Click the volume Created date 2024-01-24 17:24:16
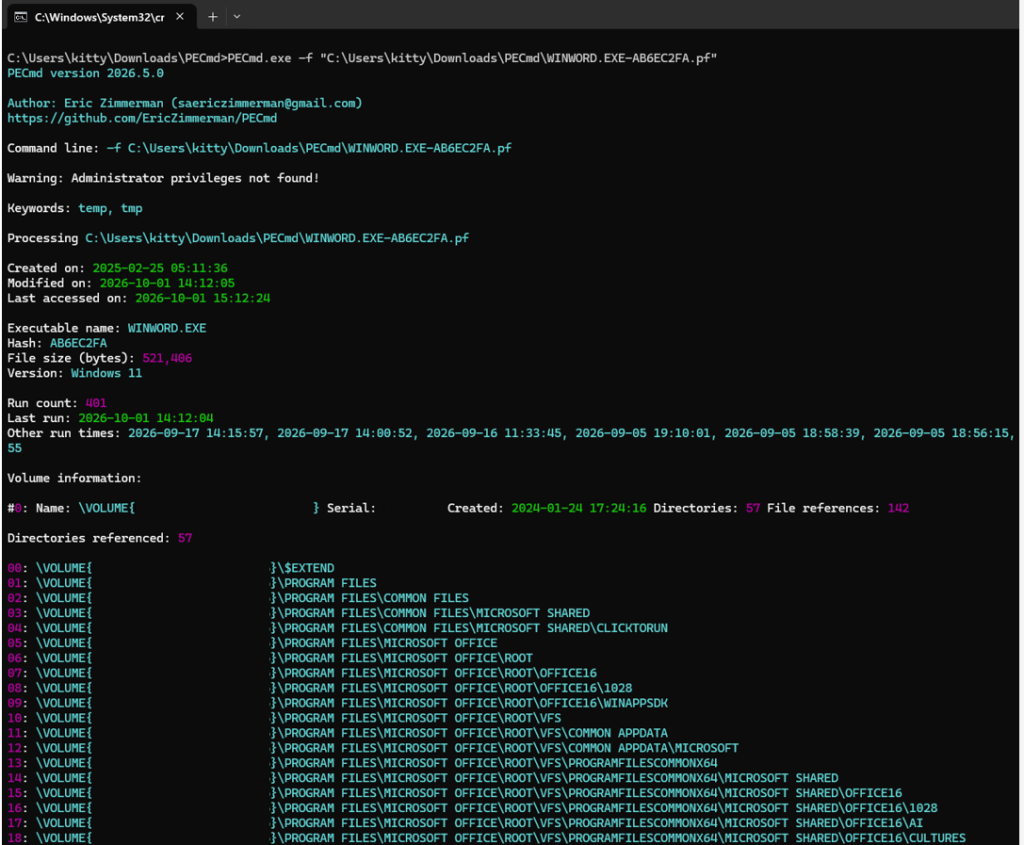 point(579,508)
